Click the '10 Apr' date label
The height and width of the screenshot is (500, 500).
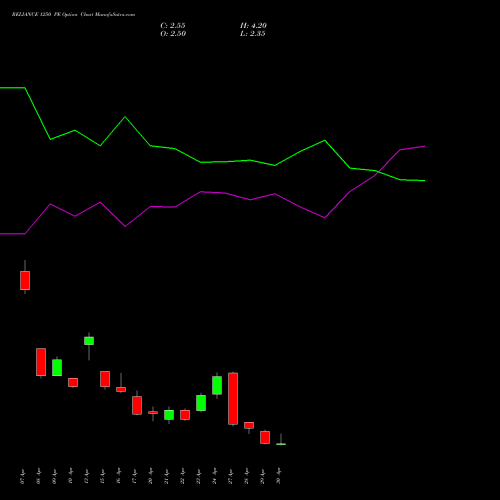71,476
